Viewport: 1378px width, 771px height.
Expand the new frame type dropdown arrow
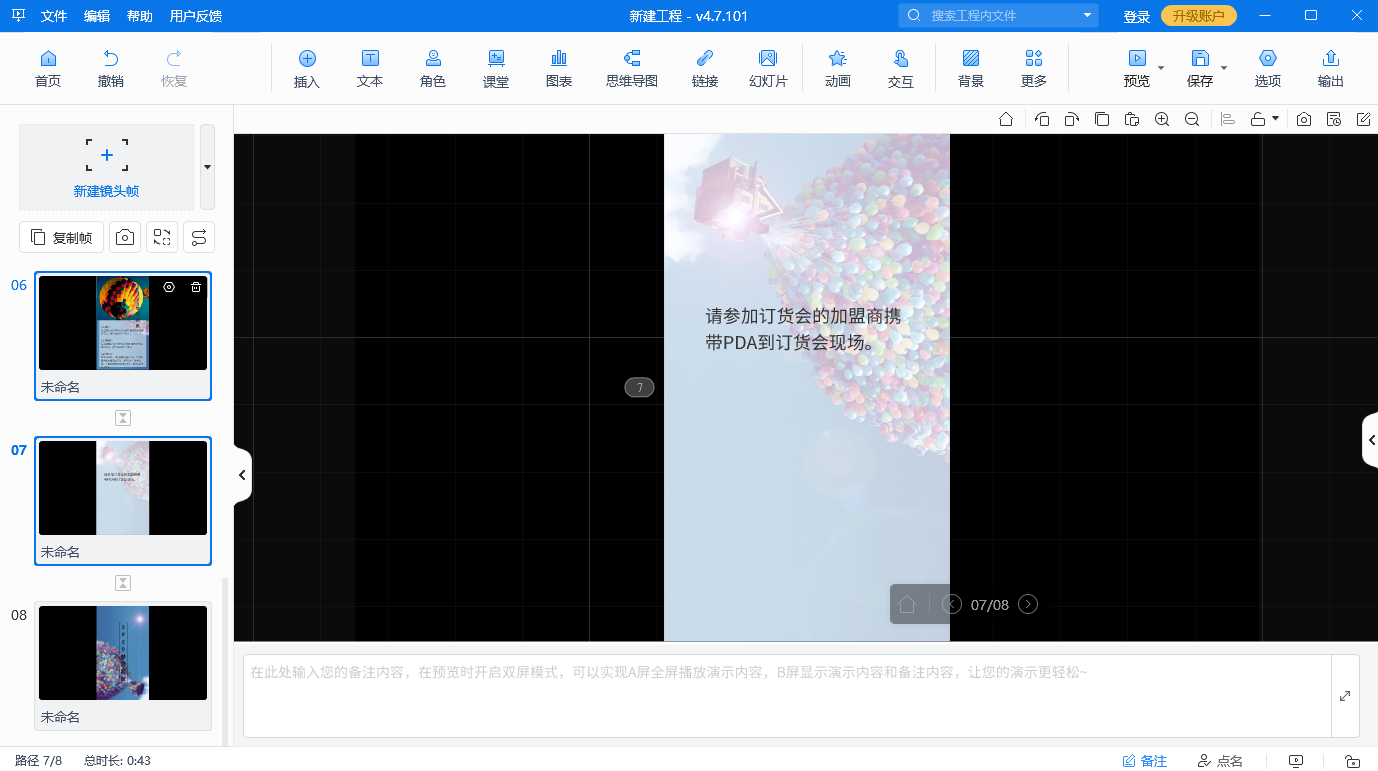207,167
